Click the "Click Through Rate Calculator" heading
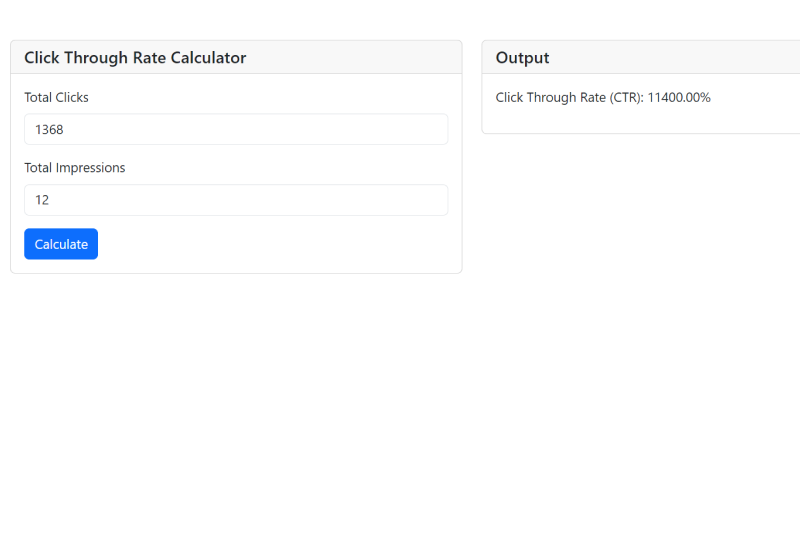800x550 pixels. click(x=135, y=58)
